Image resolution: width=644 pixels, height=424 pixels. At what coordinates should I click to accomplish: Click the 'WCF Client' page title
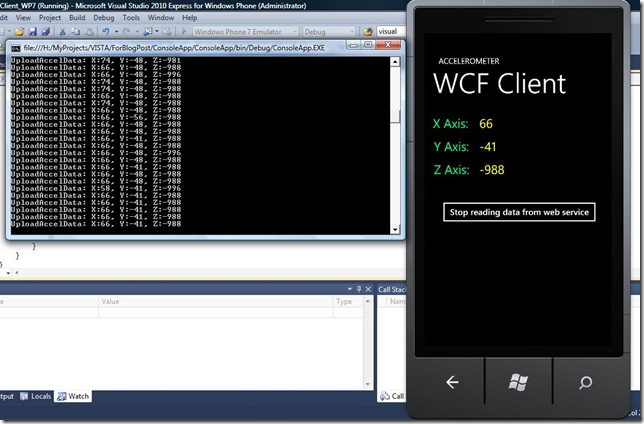[x=499, y=84]
